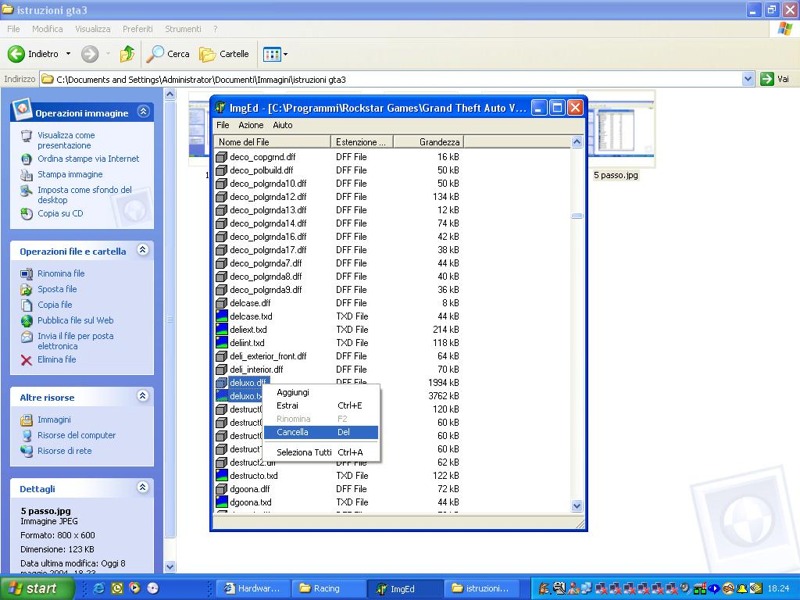The height and width of the screenshot is (600, 800).
Task: Click the Elimina file red X icon
Action: click(27, 360)
